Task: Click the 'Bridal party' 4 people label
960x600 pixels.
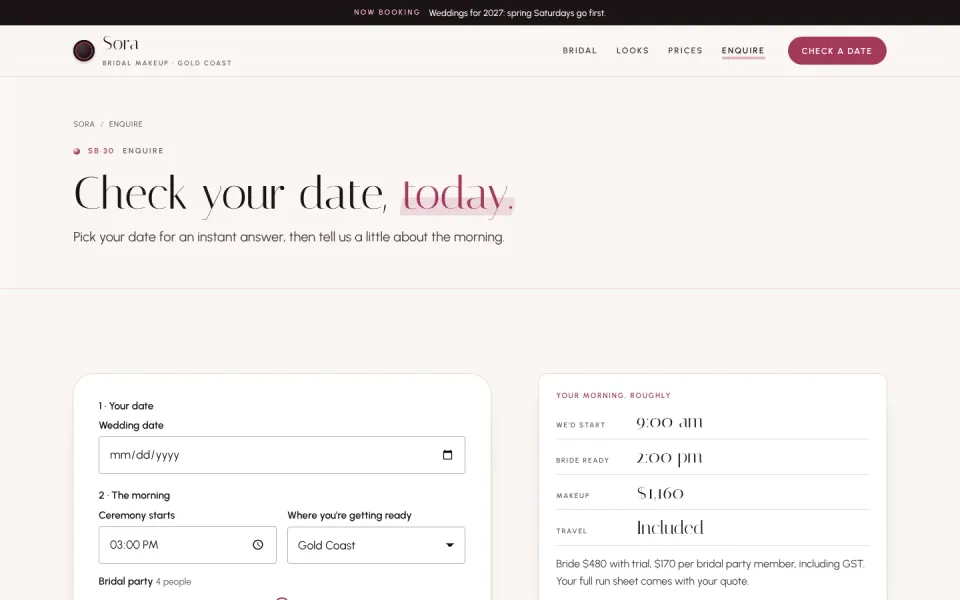Action: 145,582
